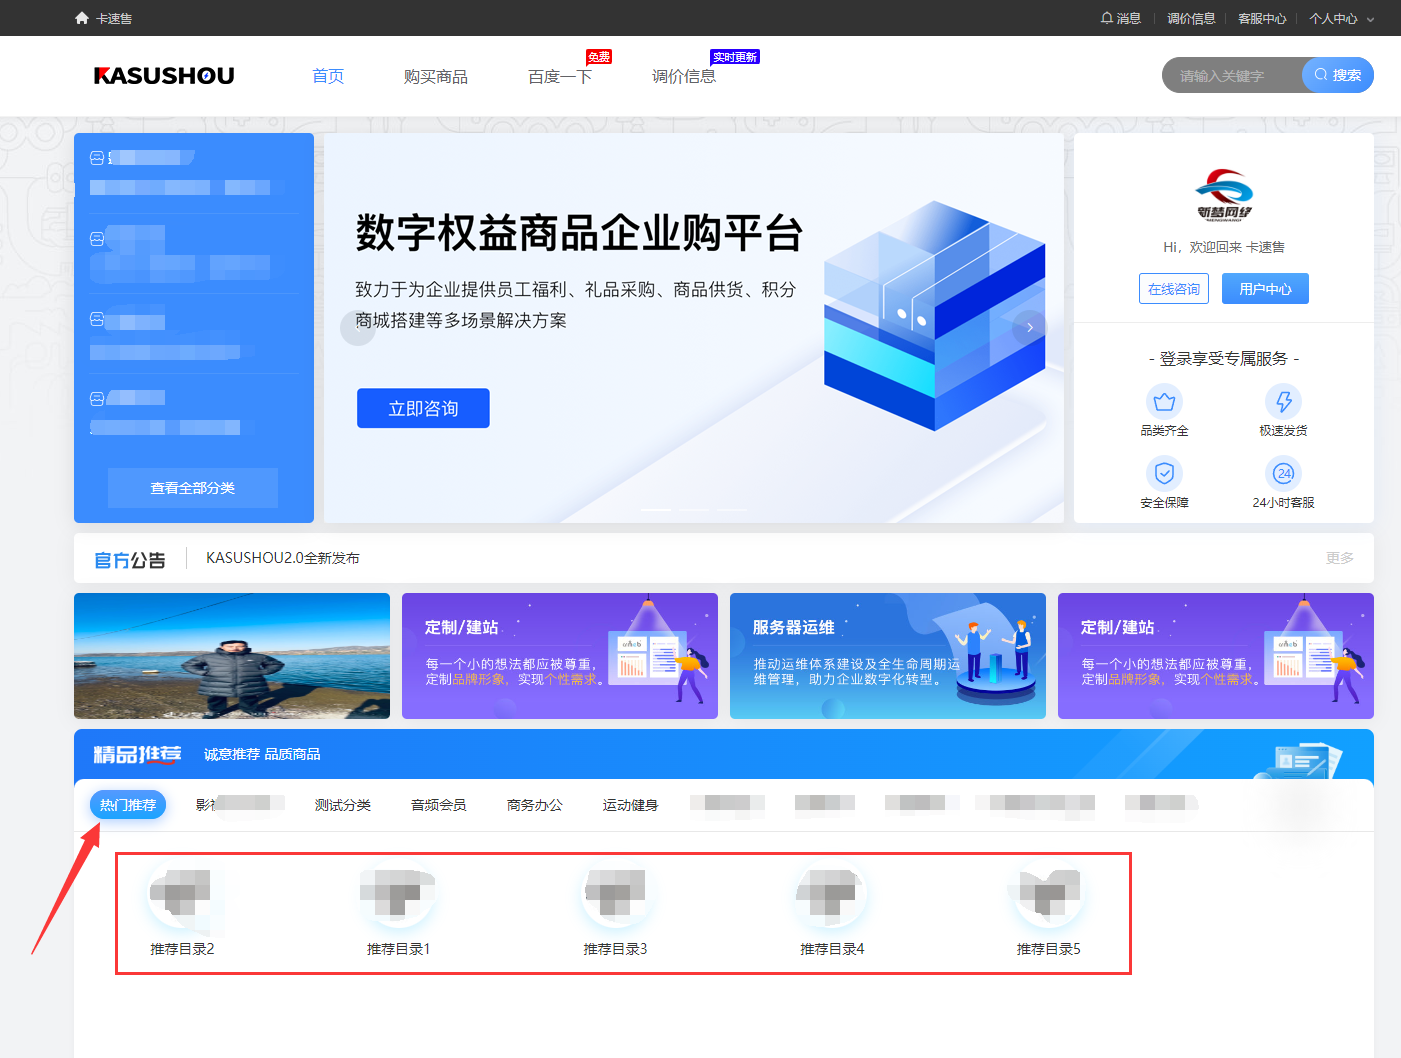Viewport: 1401px width, 1058px height.
Task: Open 客服中心 in the top bar
Action: (x=1262, y=18)
